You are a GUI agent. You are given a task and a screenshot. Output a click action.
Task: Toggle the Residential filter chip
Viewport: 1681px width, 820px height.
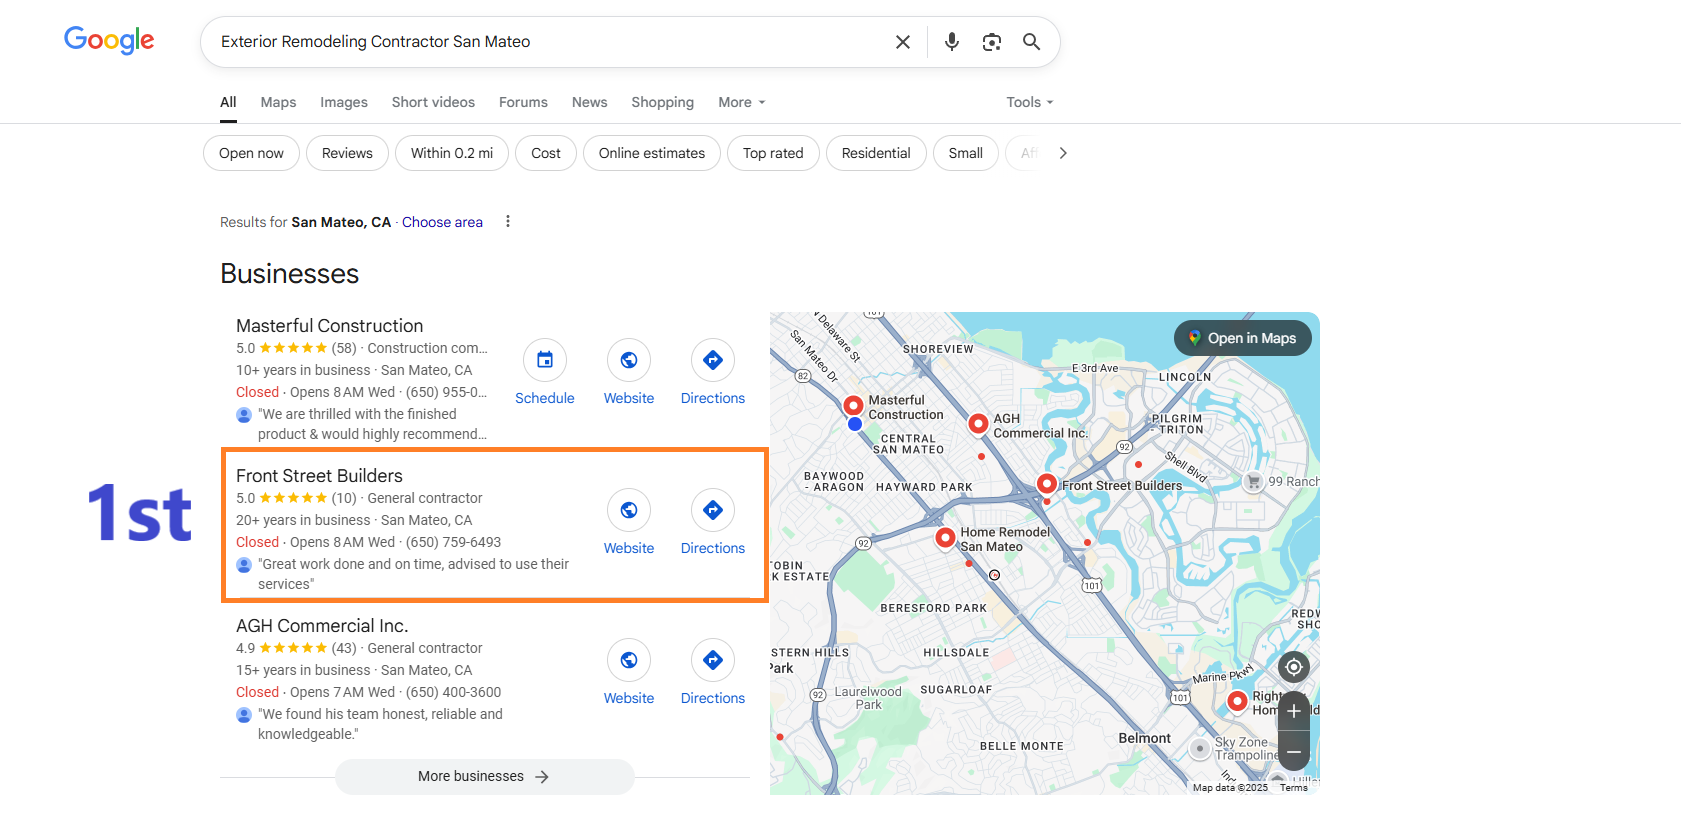pos(876,153)
